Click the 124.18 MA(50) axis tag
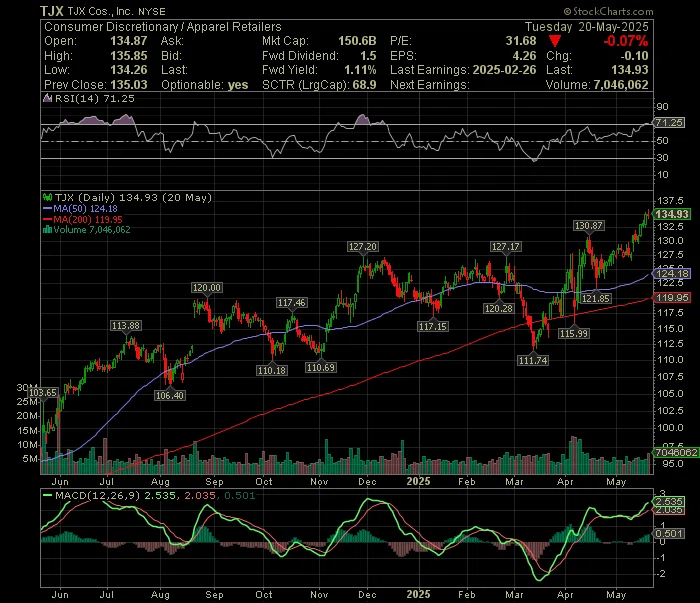700x603 pixels. click(671, 274)
